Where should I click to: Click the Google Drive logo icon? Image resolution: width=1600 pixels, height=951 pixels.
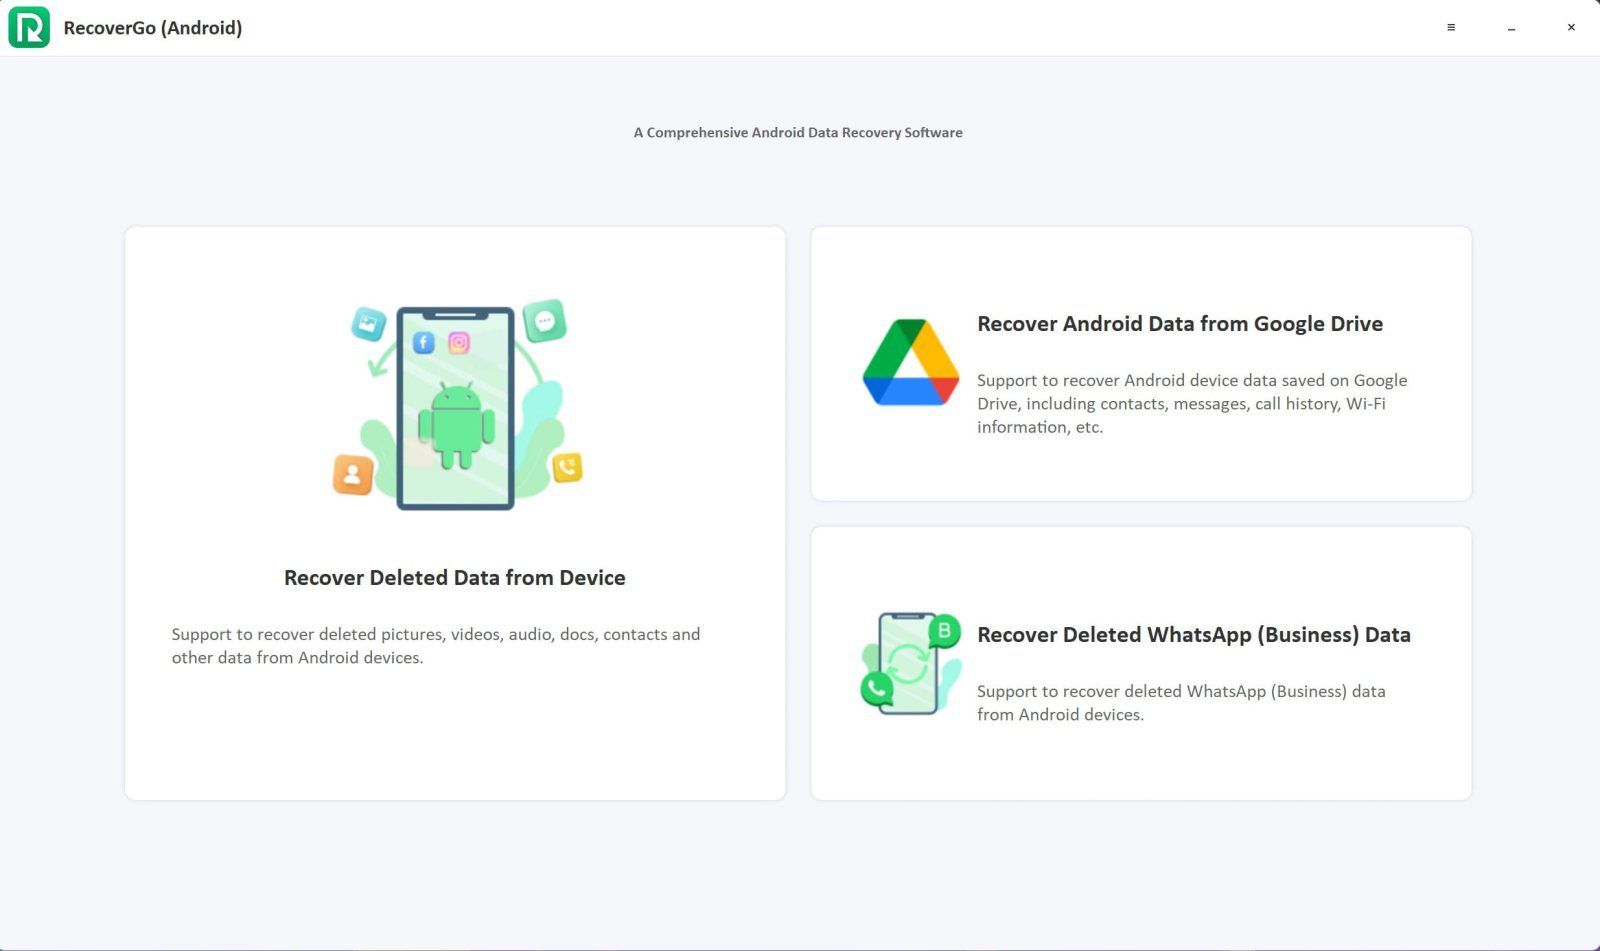[910, 362]
